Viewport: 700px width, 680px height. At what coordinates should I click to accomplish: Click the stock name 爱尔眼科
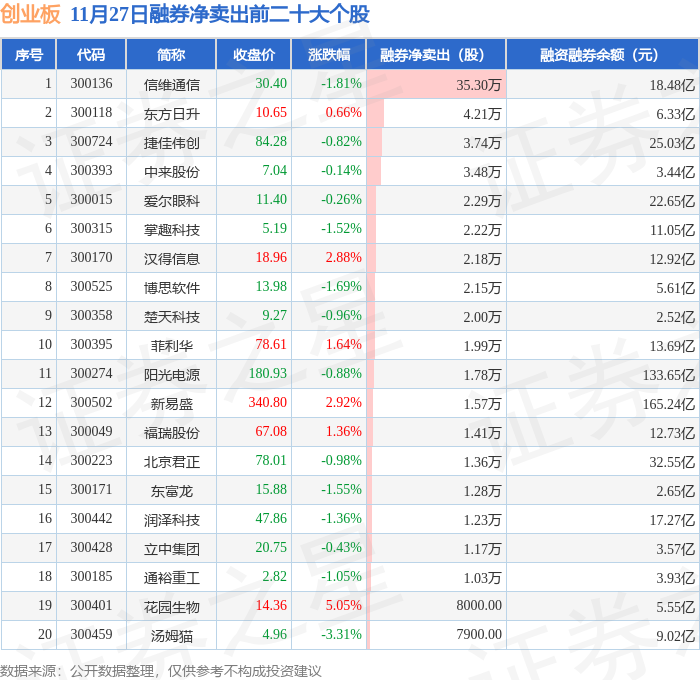pyautogui.click(x=171, y=201)
